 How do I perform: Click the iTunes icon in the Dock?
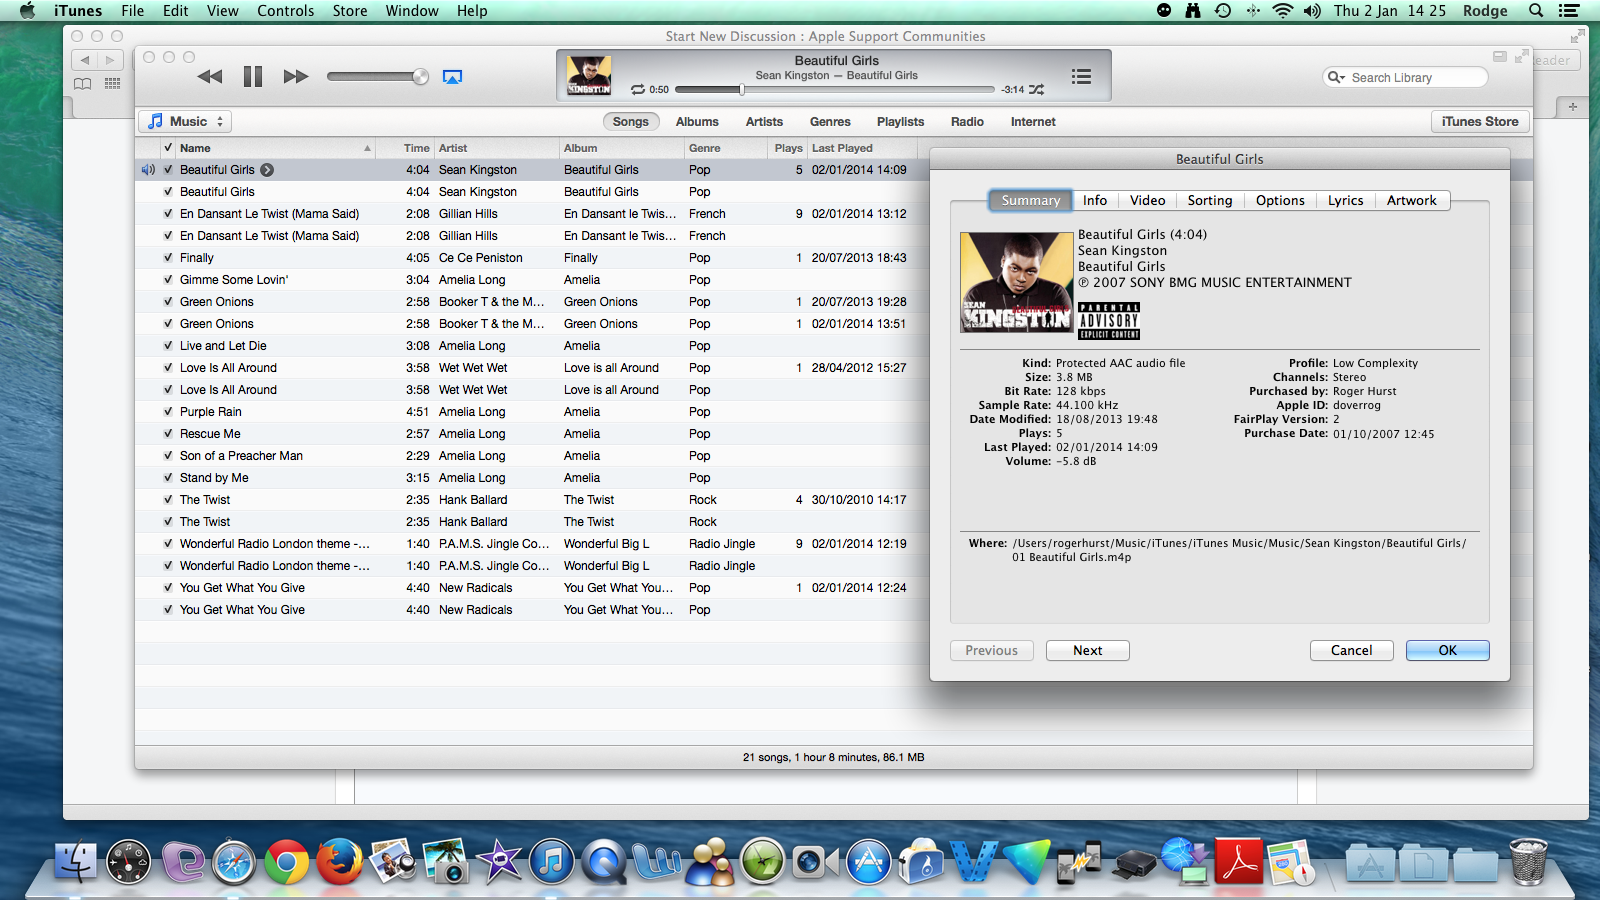552,861
